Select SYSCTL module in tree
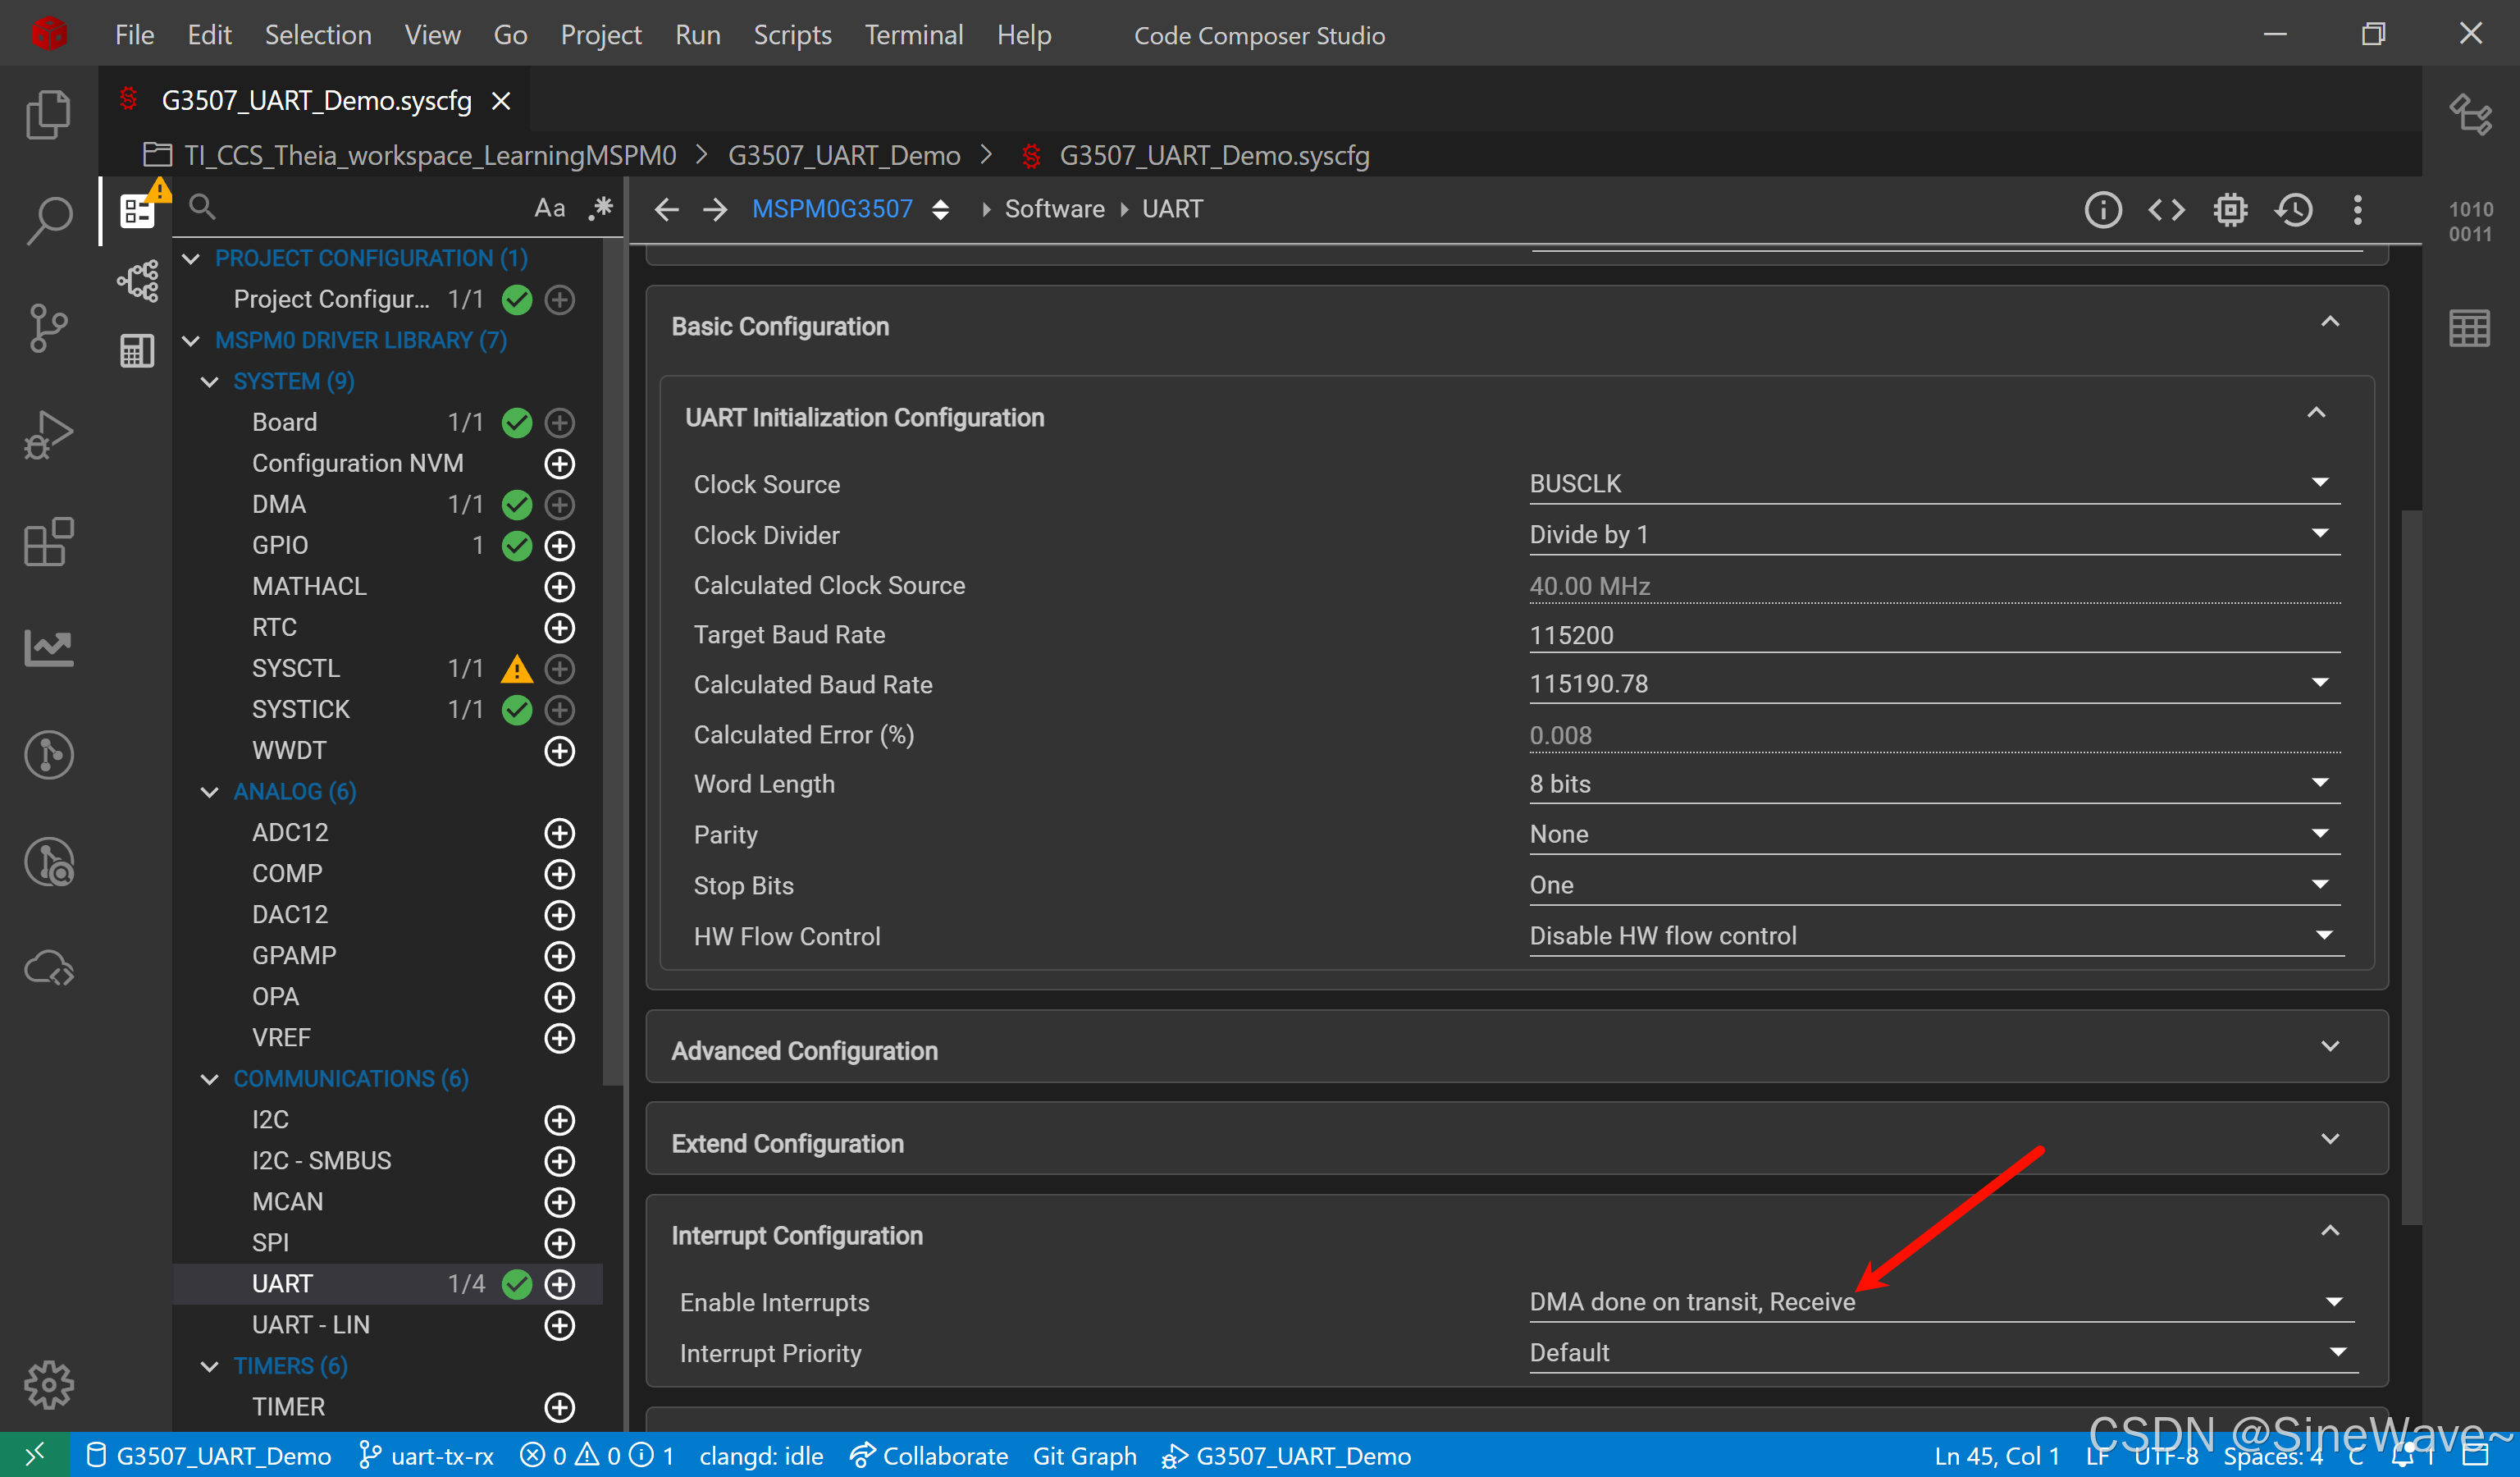This screenshot has height=1477, width=2520. pos(295,668)
